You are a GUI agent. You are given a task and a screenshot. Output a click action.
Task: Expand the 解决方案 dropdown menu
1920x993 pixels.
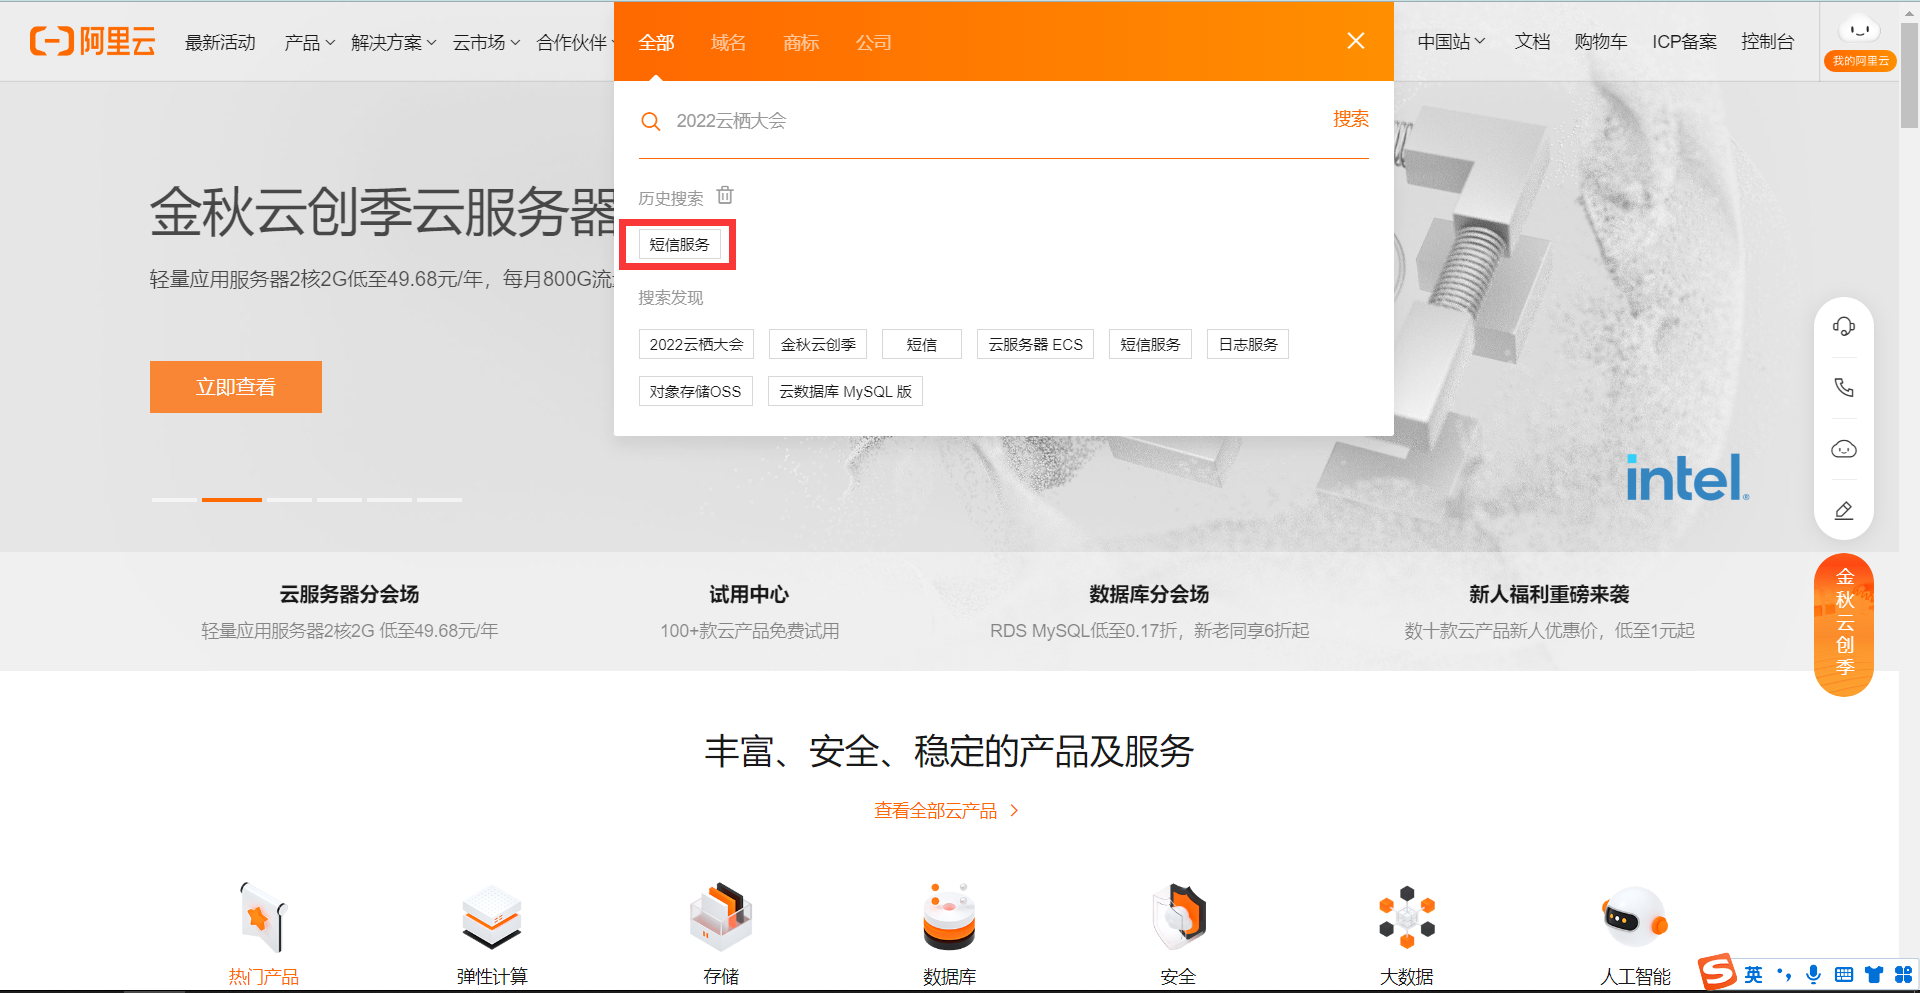[x=393, y=42]
